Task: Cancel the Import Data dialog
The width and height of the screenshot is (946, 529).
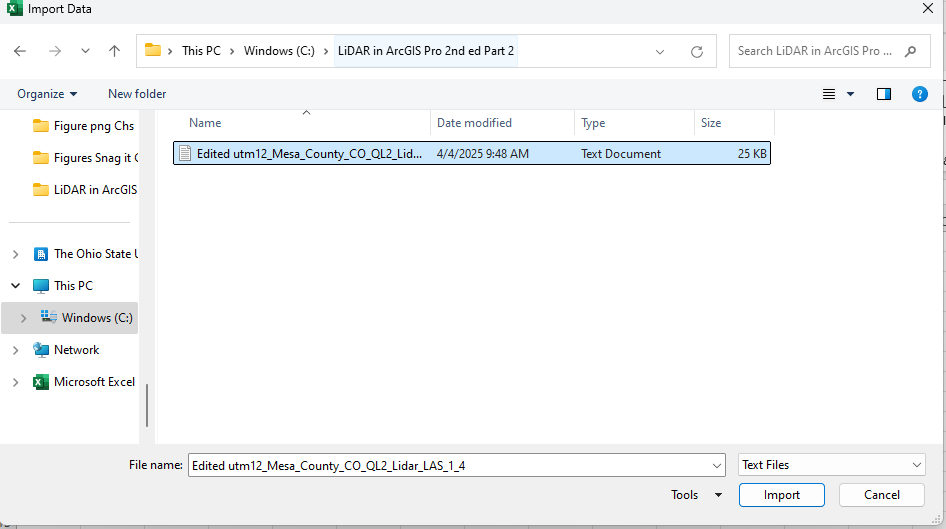Action: 881,495
